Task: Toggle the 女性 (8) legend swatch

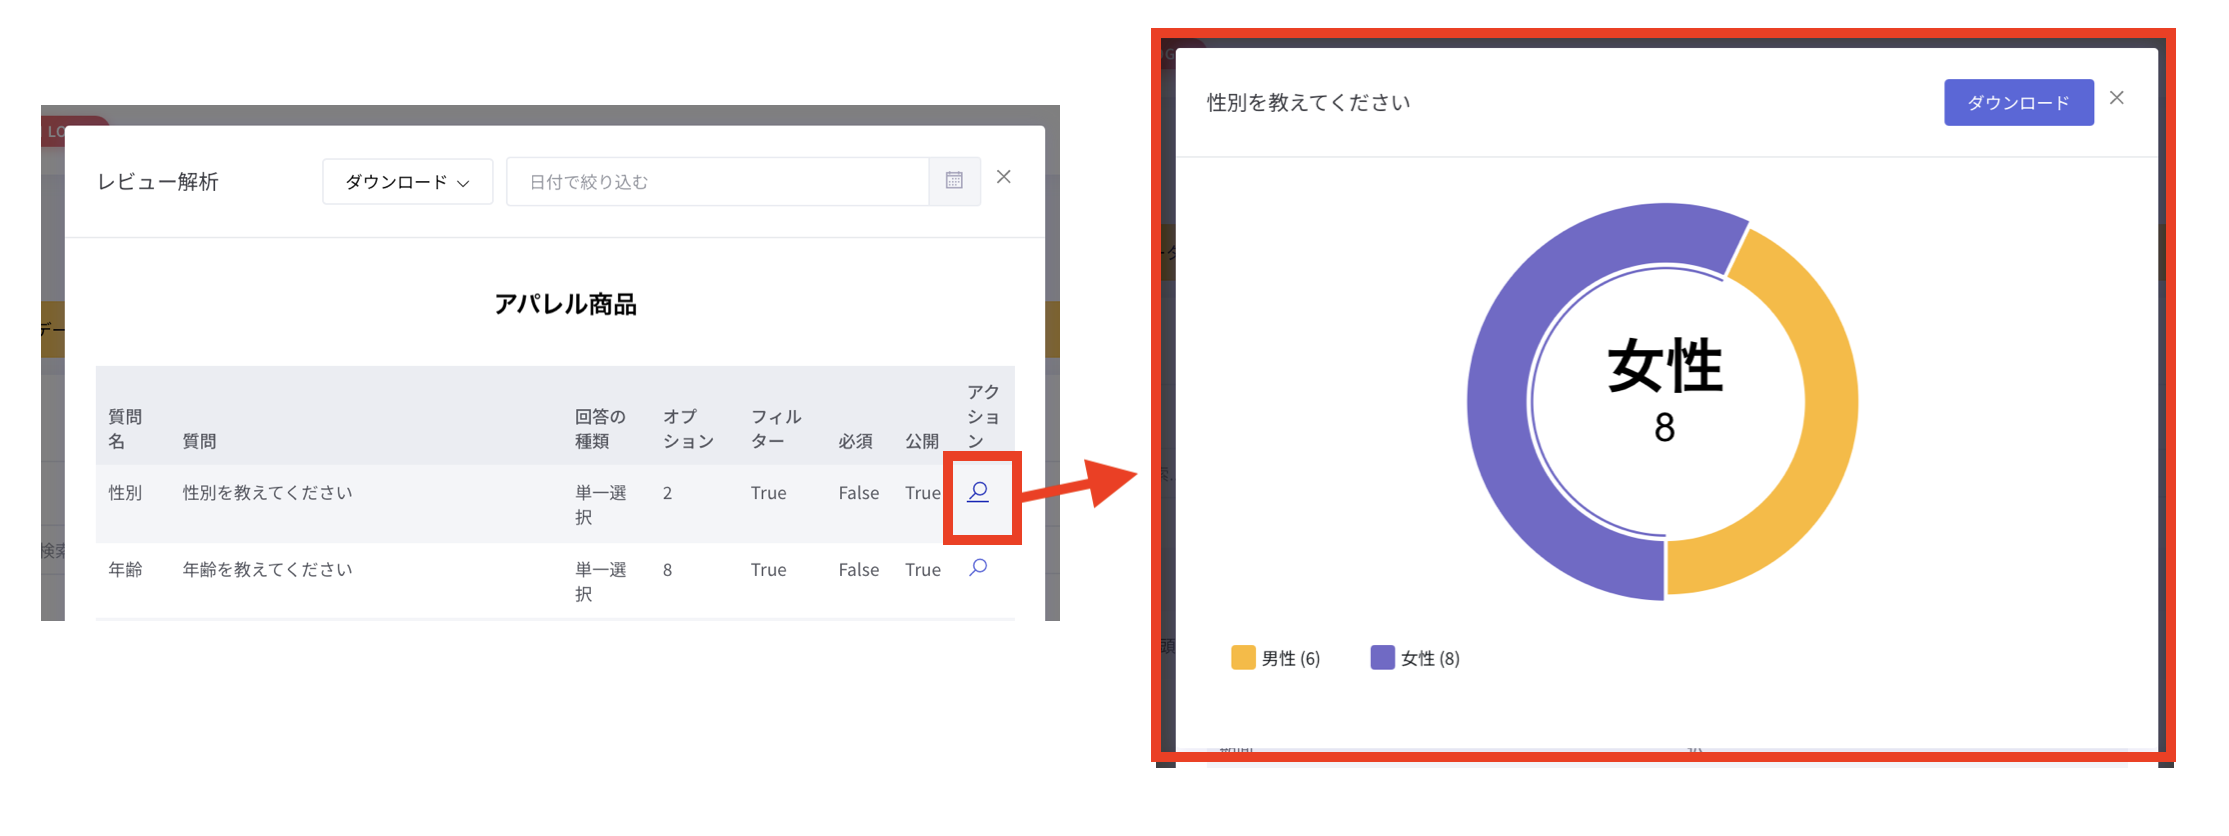Action: (1383, 657)
